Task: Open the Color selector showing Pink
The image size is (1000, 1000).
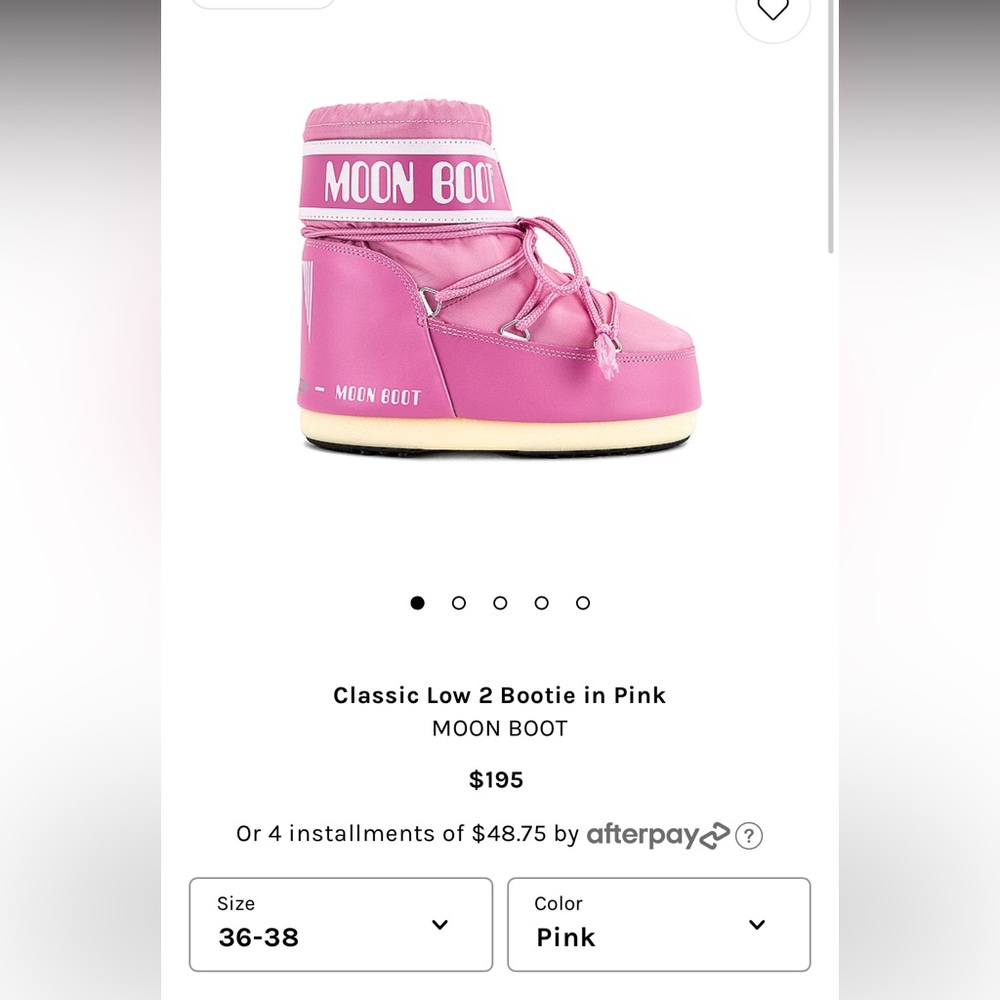Action: click(x=659, y=924)
